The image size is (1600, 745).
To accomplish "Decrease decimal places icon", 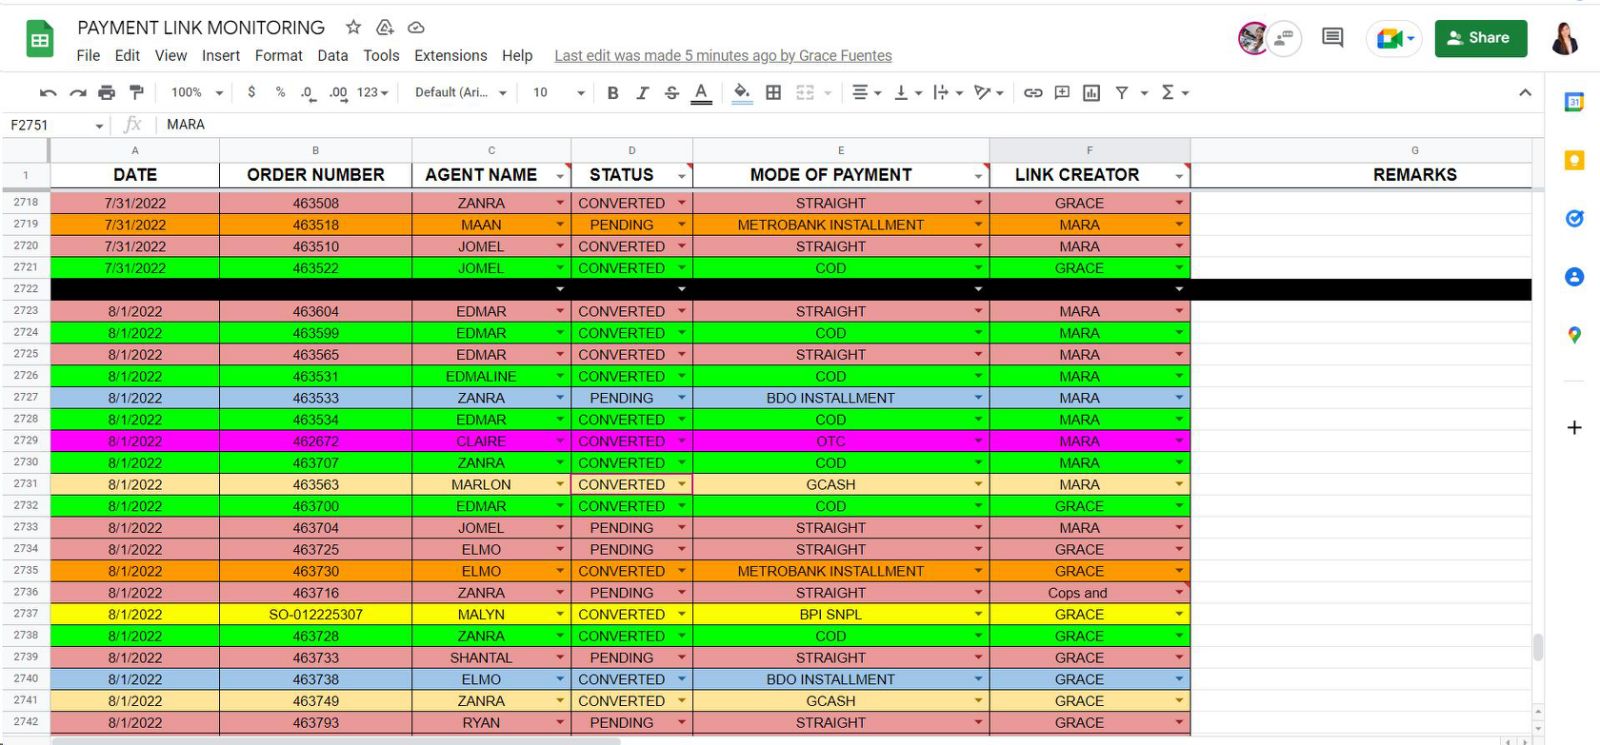I will [x=307, y=93].
